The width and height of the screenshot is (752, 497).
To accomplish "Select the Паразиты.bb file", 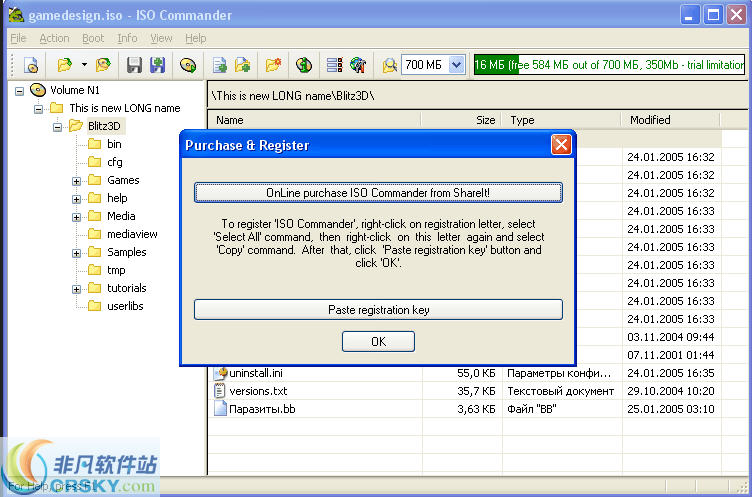I will click(262, 409).
